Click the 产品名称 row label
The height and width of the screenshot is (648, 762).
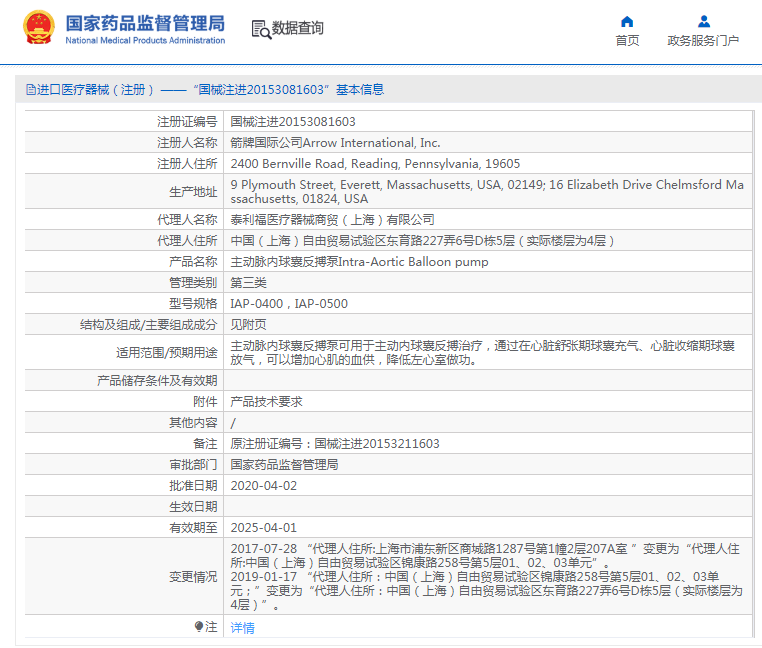click(x=193, y=262)
